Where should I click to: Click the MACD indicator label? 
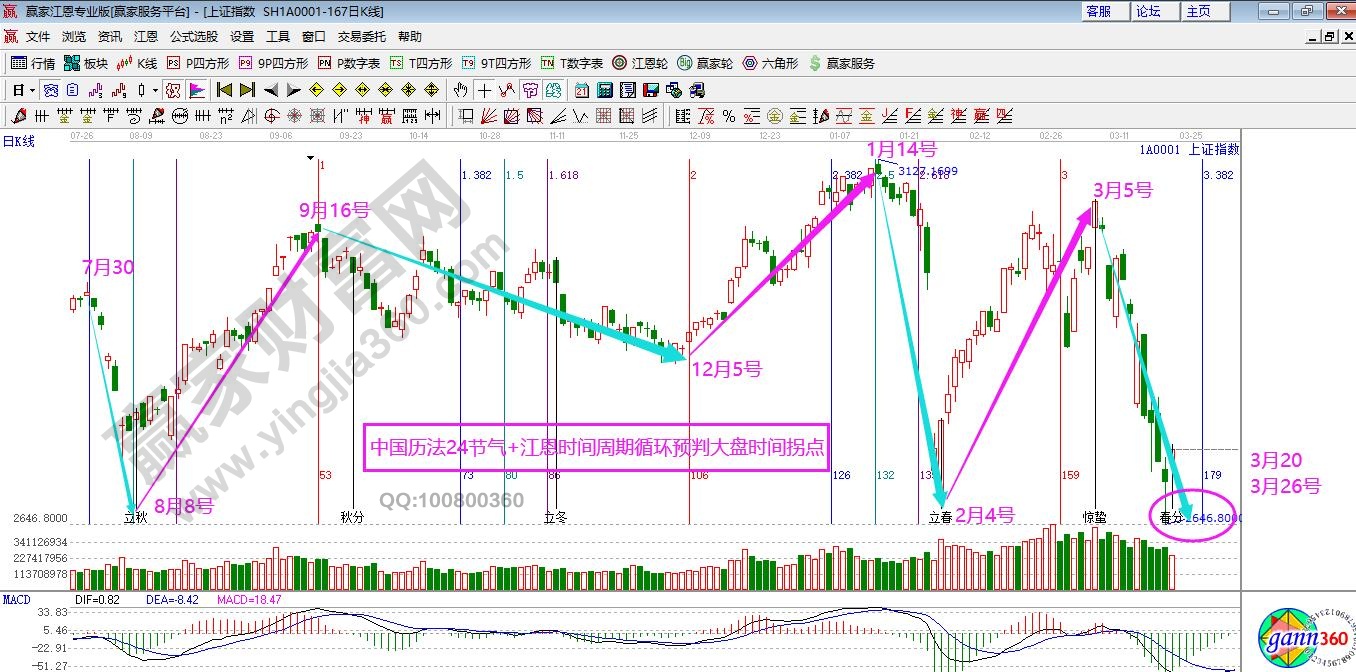16,599
